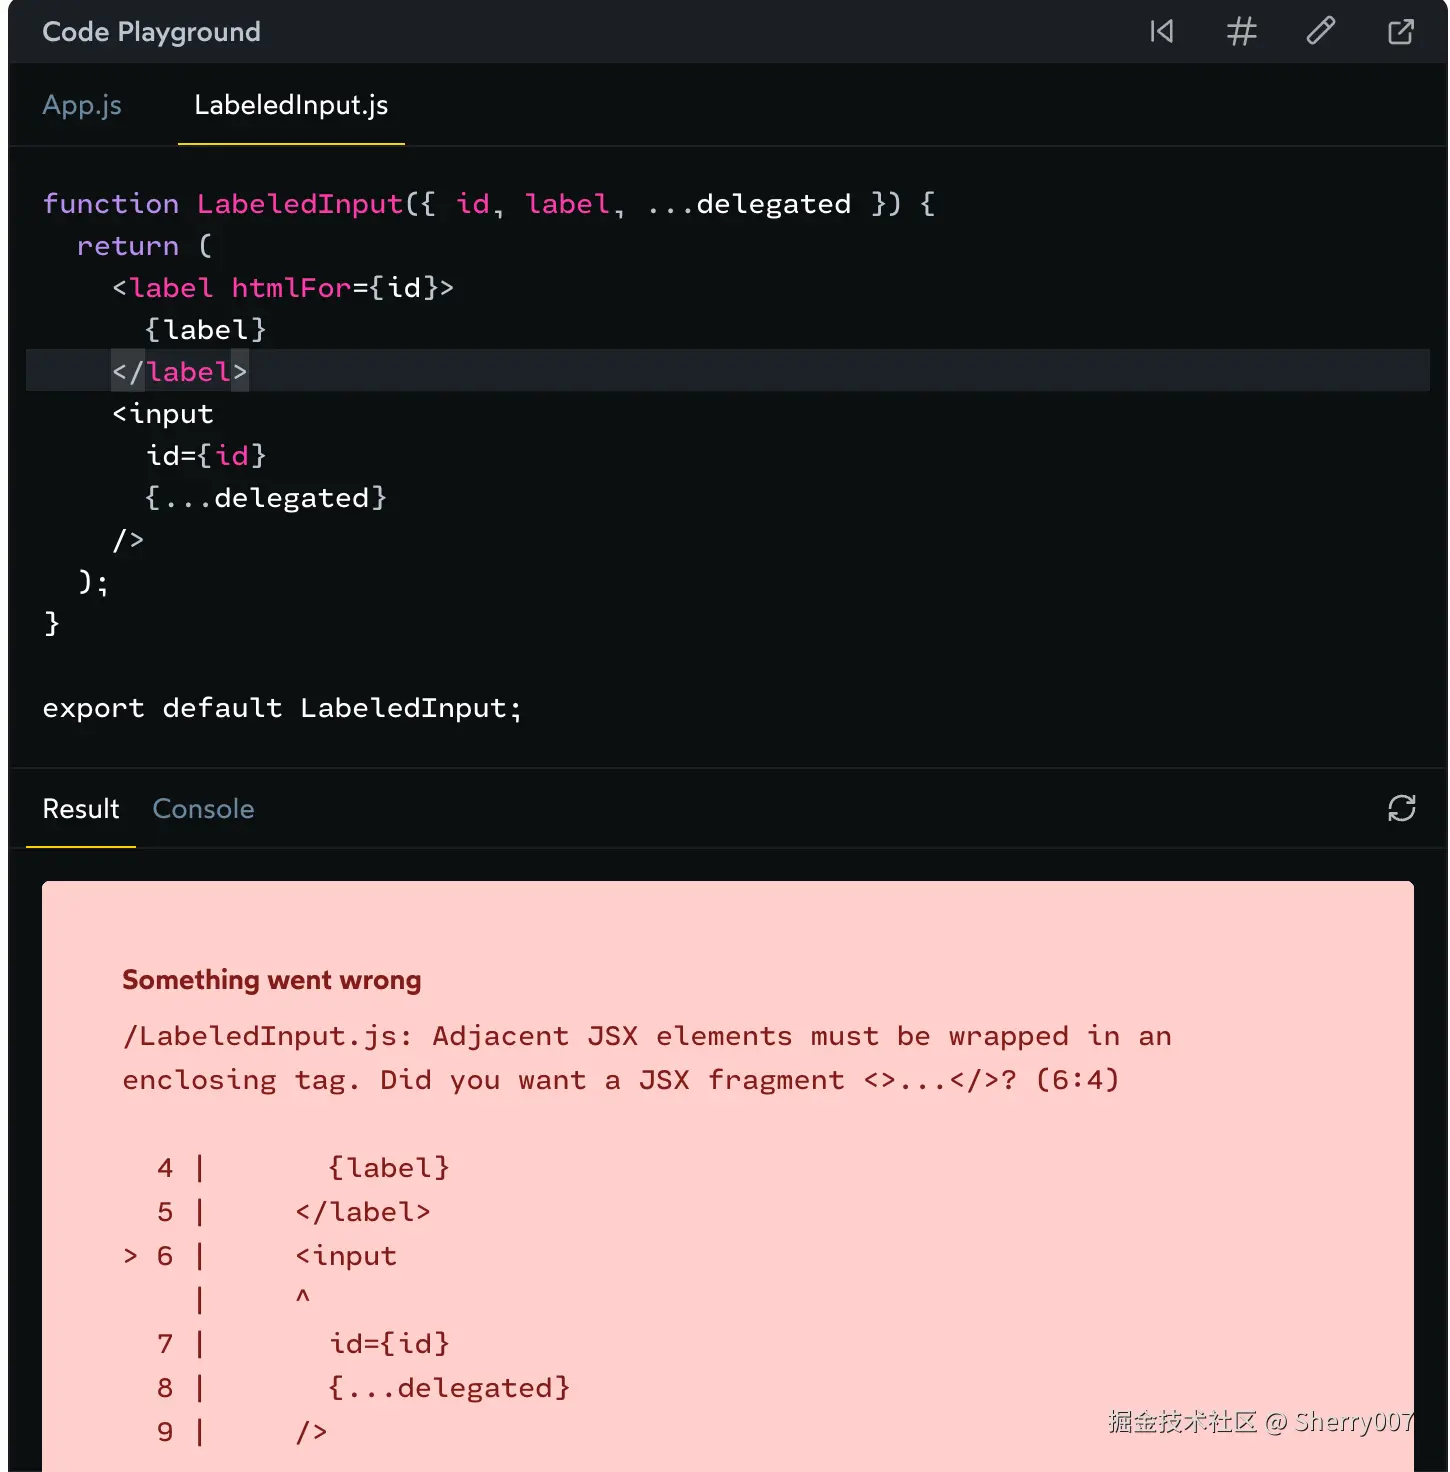Image resolution: width=1450 pixels, height=1472 pixels.
Task: Open the Console tab
Action: (x=203, y=809)
